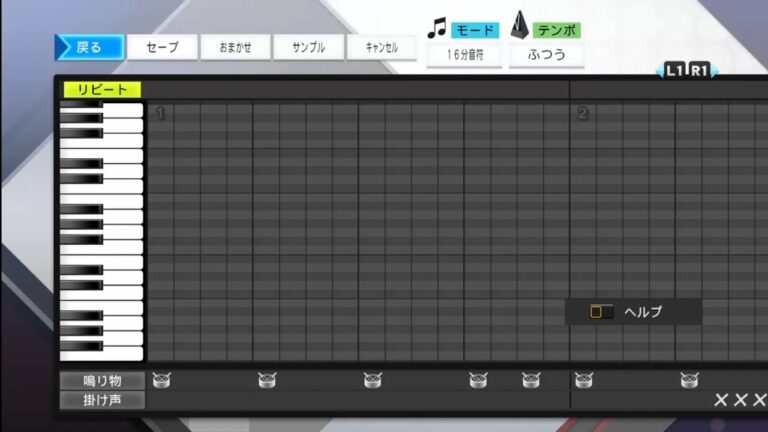Select the 鳴り物 instrument track
This screenshot has height=432, width=768.
pos(102,381)
